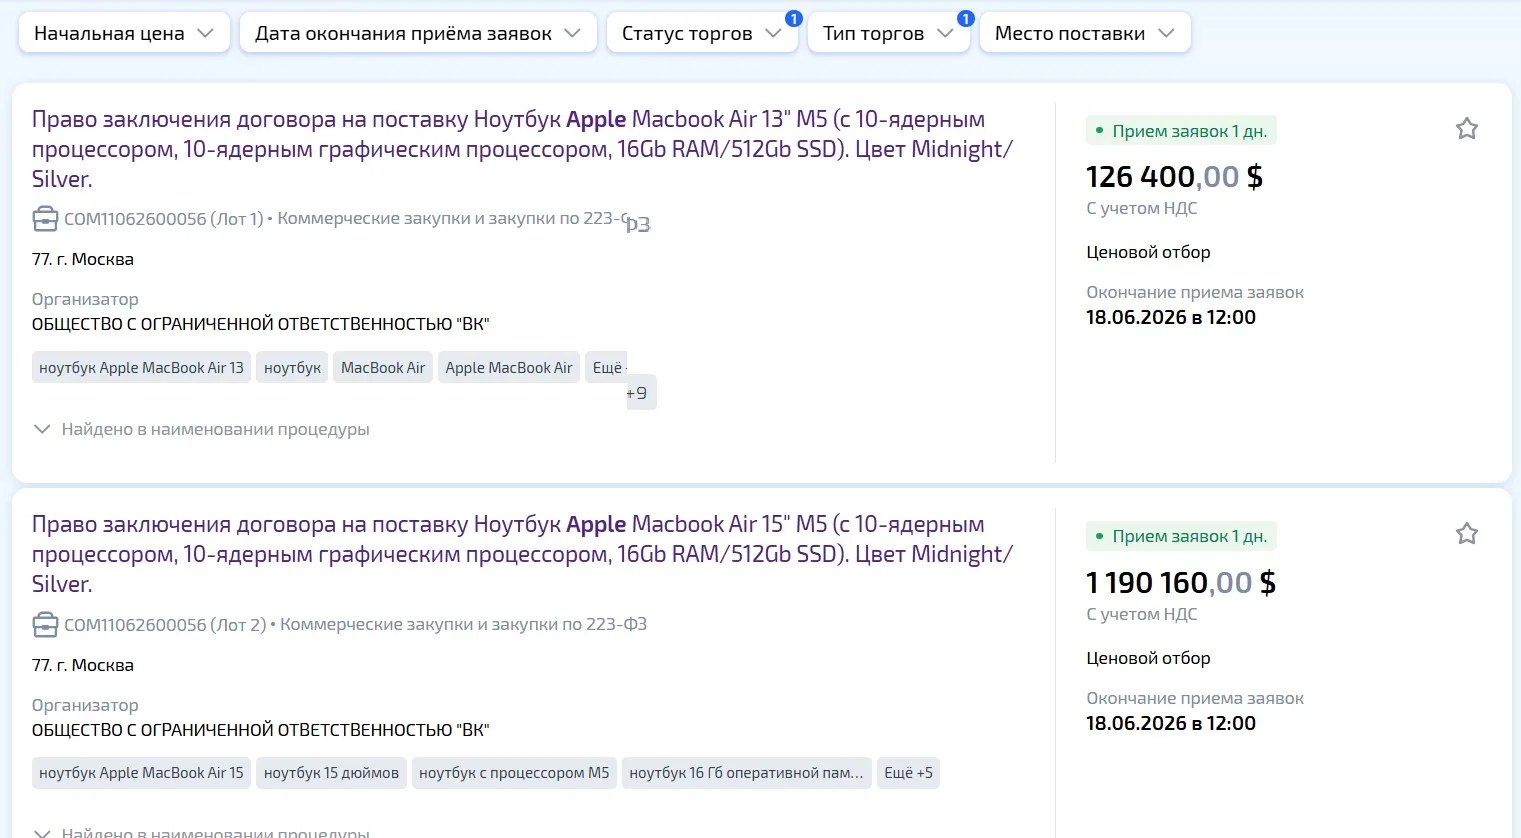This screenshot has width=1521, height=838.
Task: Select the 'ноутбук 15 дюймов' tag
Action: tap(331, 773)
